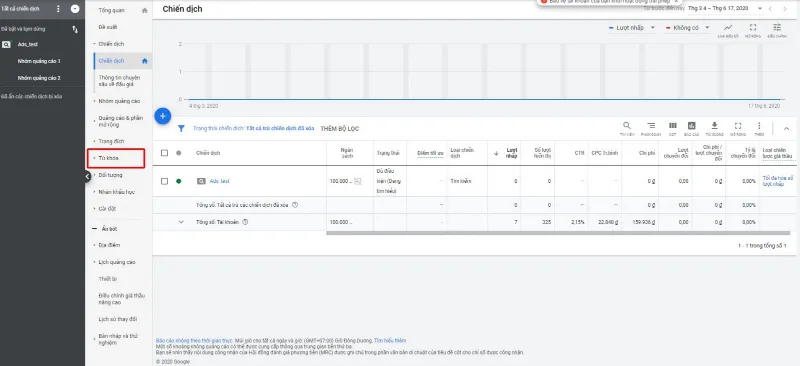Open the Ads_test campaign link in table

coord(219,181)
